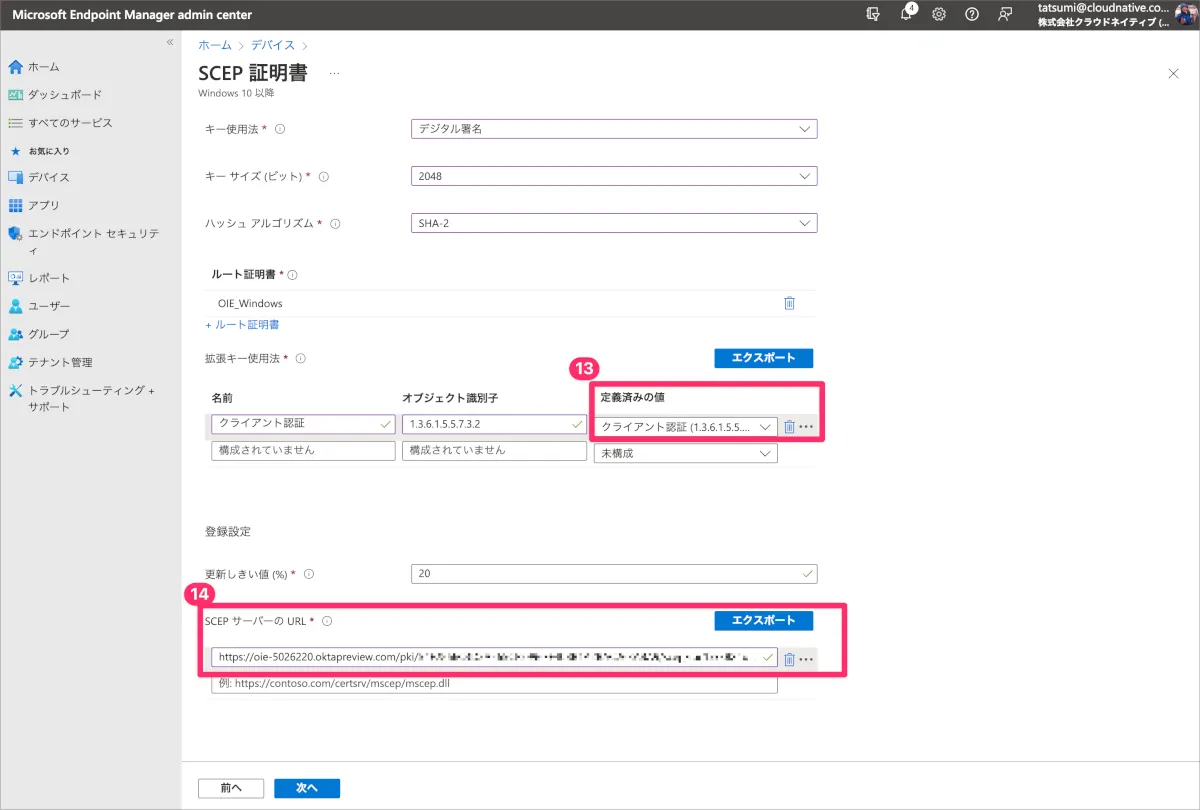This screenshot has height=810, width=1200.
Task: Open the settings gear in header
Action: (939, 14)
